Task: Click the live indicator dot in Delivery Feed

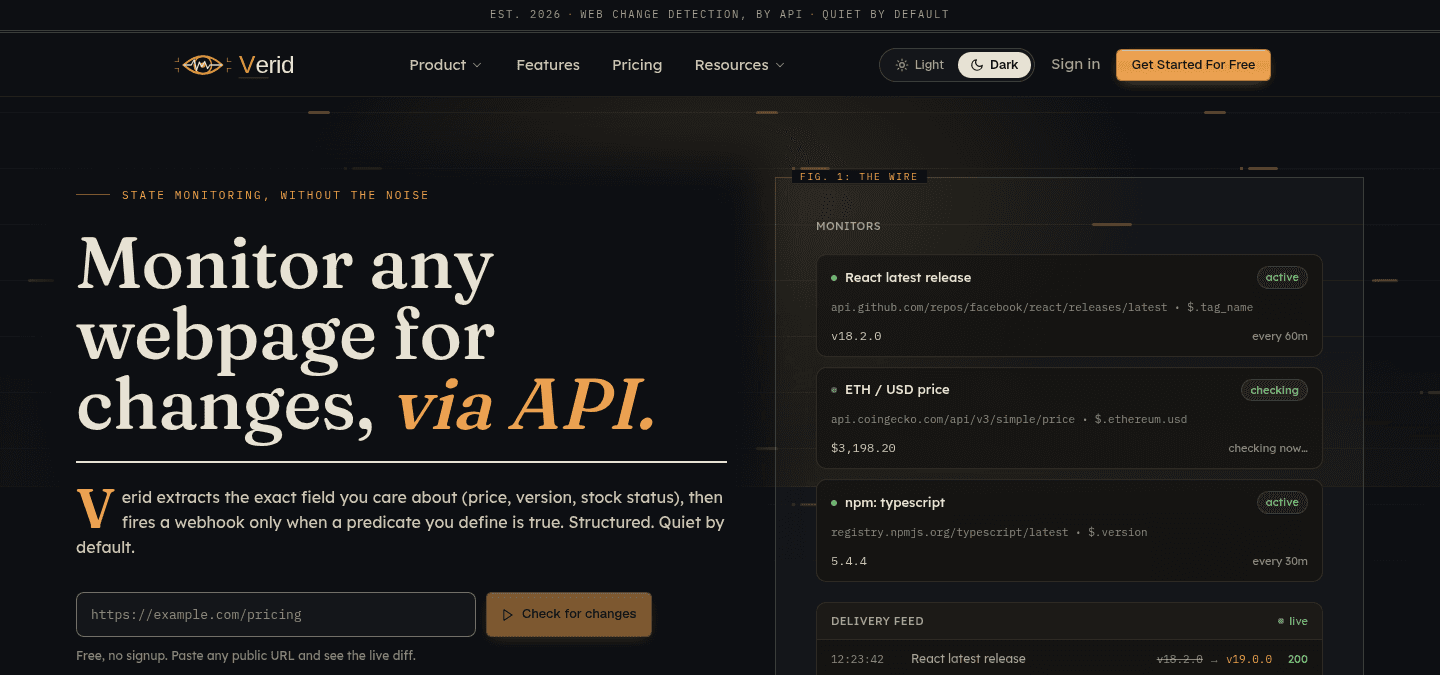Action: [1281, 621]
